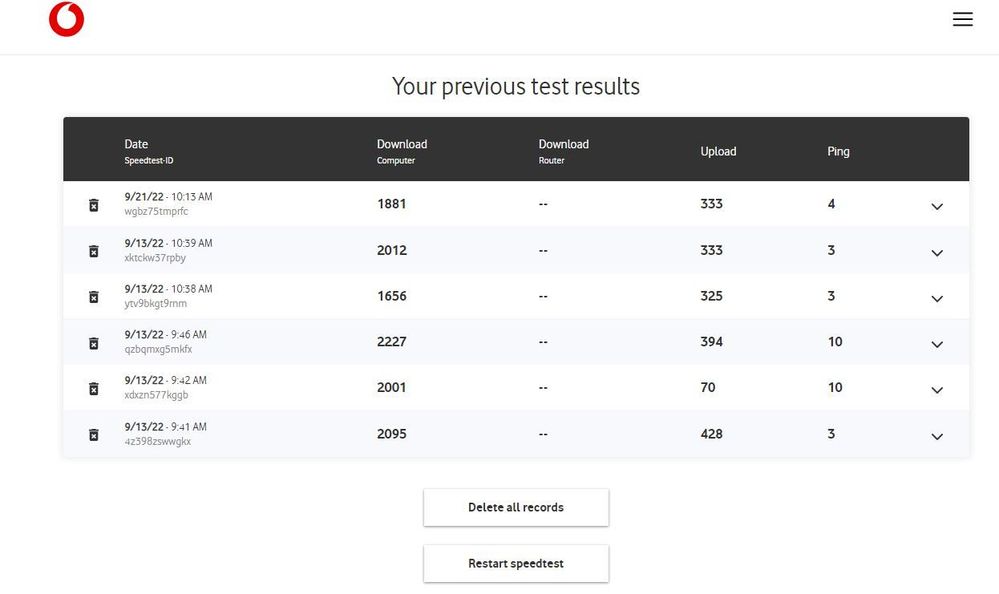Expand the qzbqmxg5mkfx test details
The image size is (999, 594).
pos(937,344)
